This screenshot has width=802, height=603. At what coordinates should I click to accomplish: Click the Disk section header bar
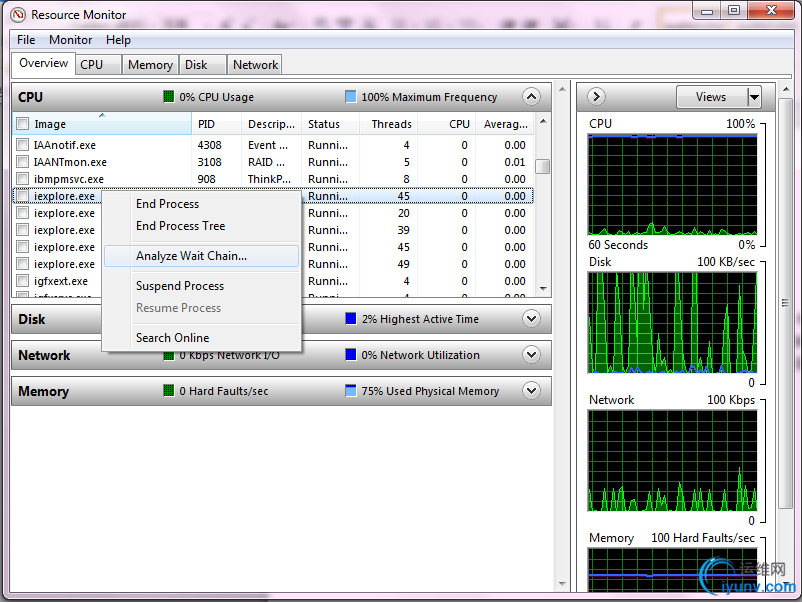pos(281,319)
